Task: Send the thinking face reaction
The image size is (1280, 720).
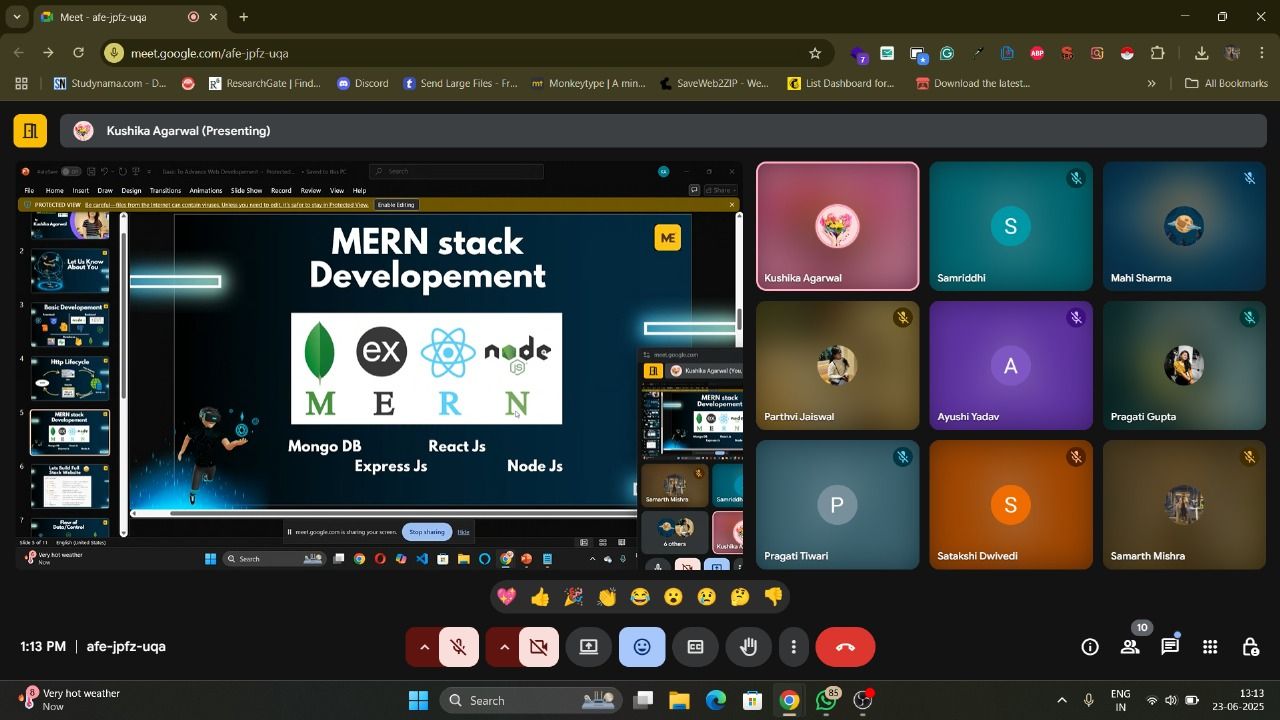Action: pyautogui.click(x=740, y=597)
